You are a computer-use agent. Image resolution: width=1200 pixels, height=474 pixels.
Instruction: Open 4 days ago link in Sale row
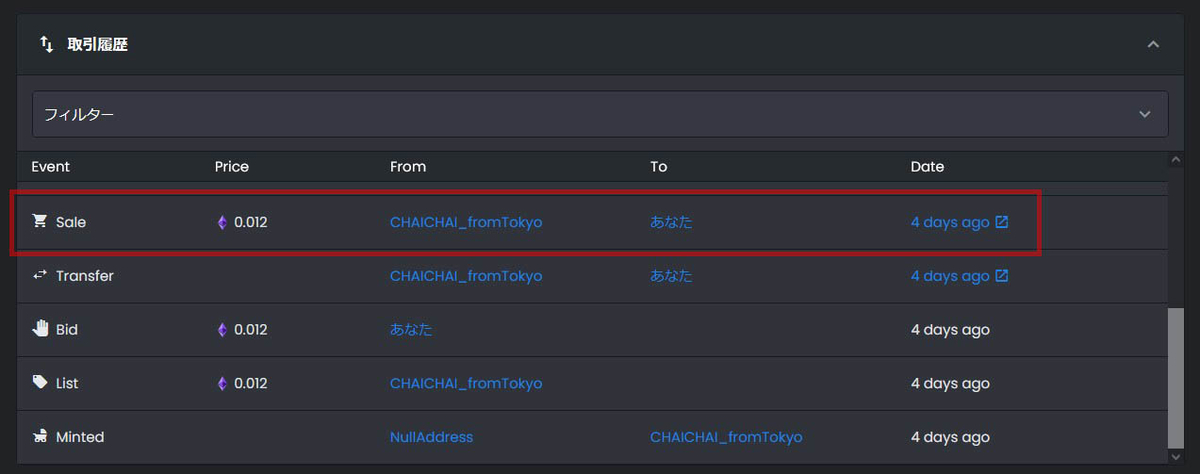(949, 222)
